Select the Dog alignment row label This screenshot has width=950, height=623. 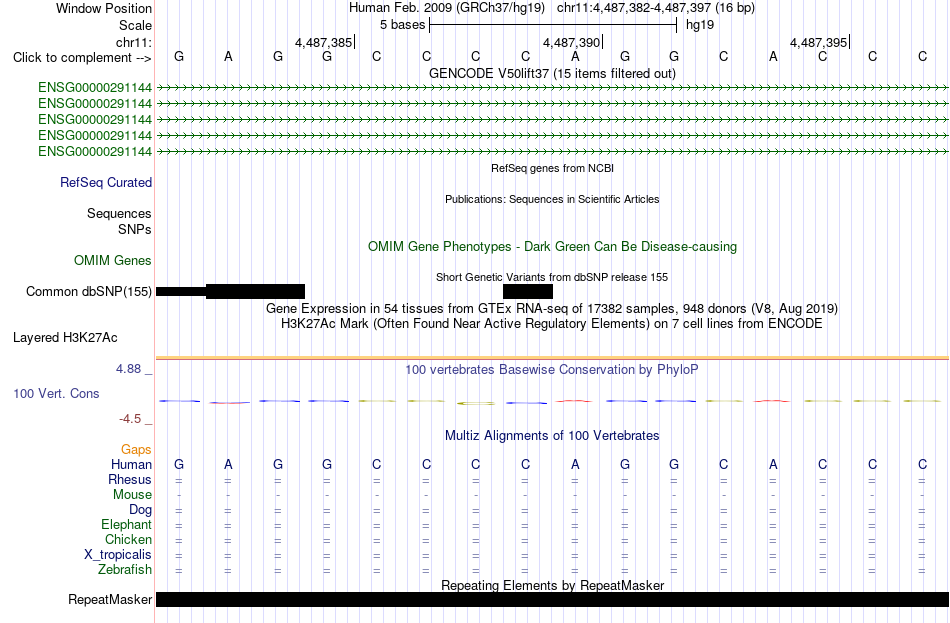[140, 510]
